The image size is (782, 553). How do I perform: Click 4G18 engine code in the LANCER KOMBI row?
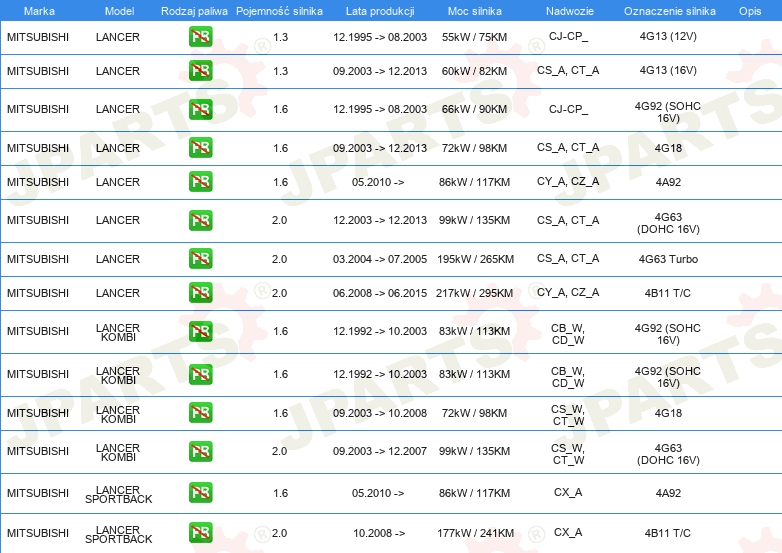668,413
